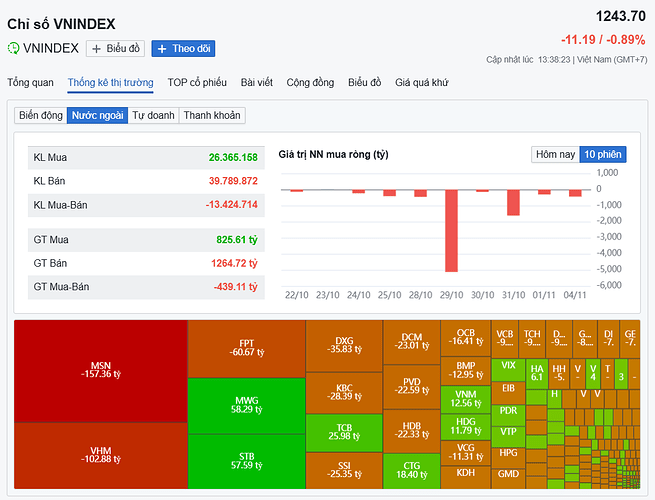Select the VCB treemap tile
Screen dimensions: 655x500
coord(505,339)
